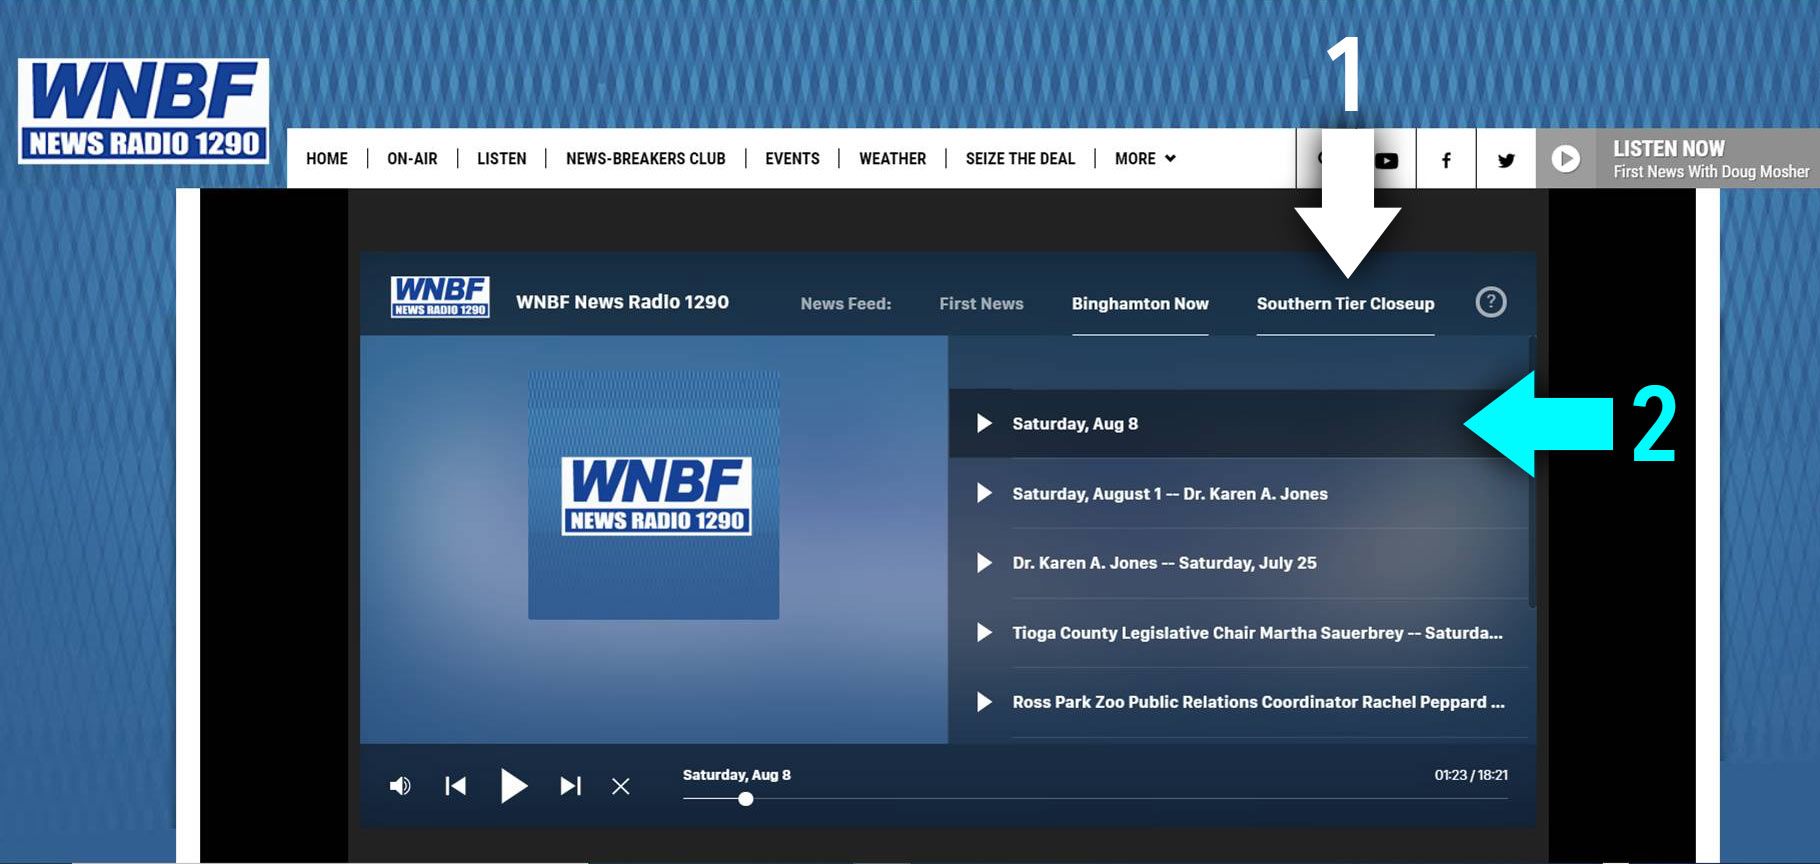The image size is (1820, 864).
Task: Switch to the Binghamton Now feed tab
Action: point(1140,303)
